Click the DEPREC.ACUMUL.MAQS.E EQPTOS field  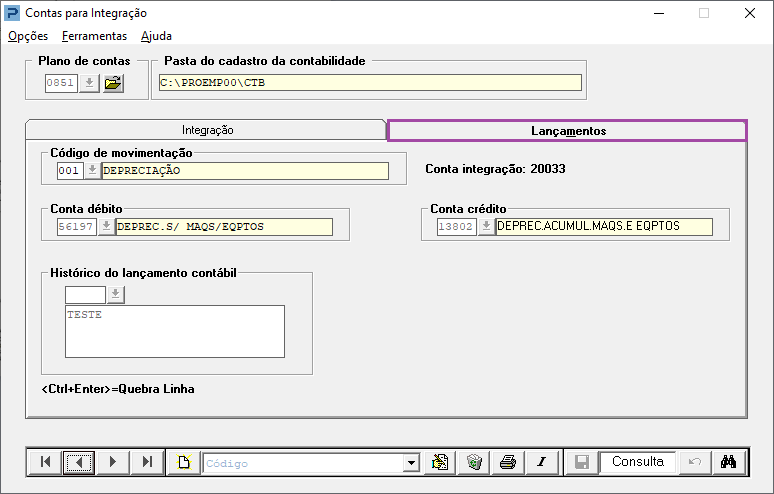pos(604,227)
